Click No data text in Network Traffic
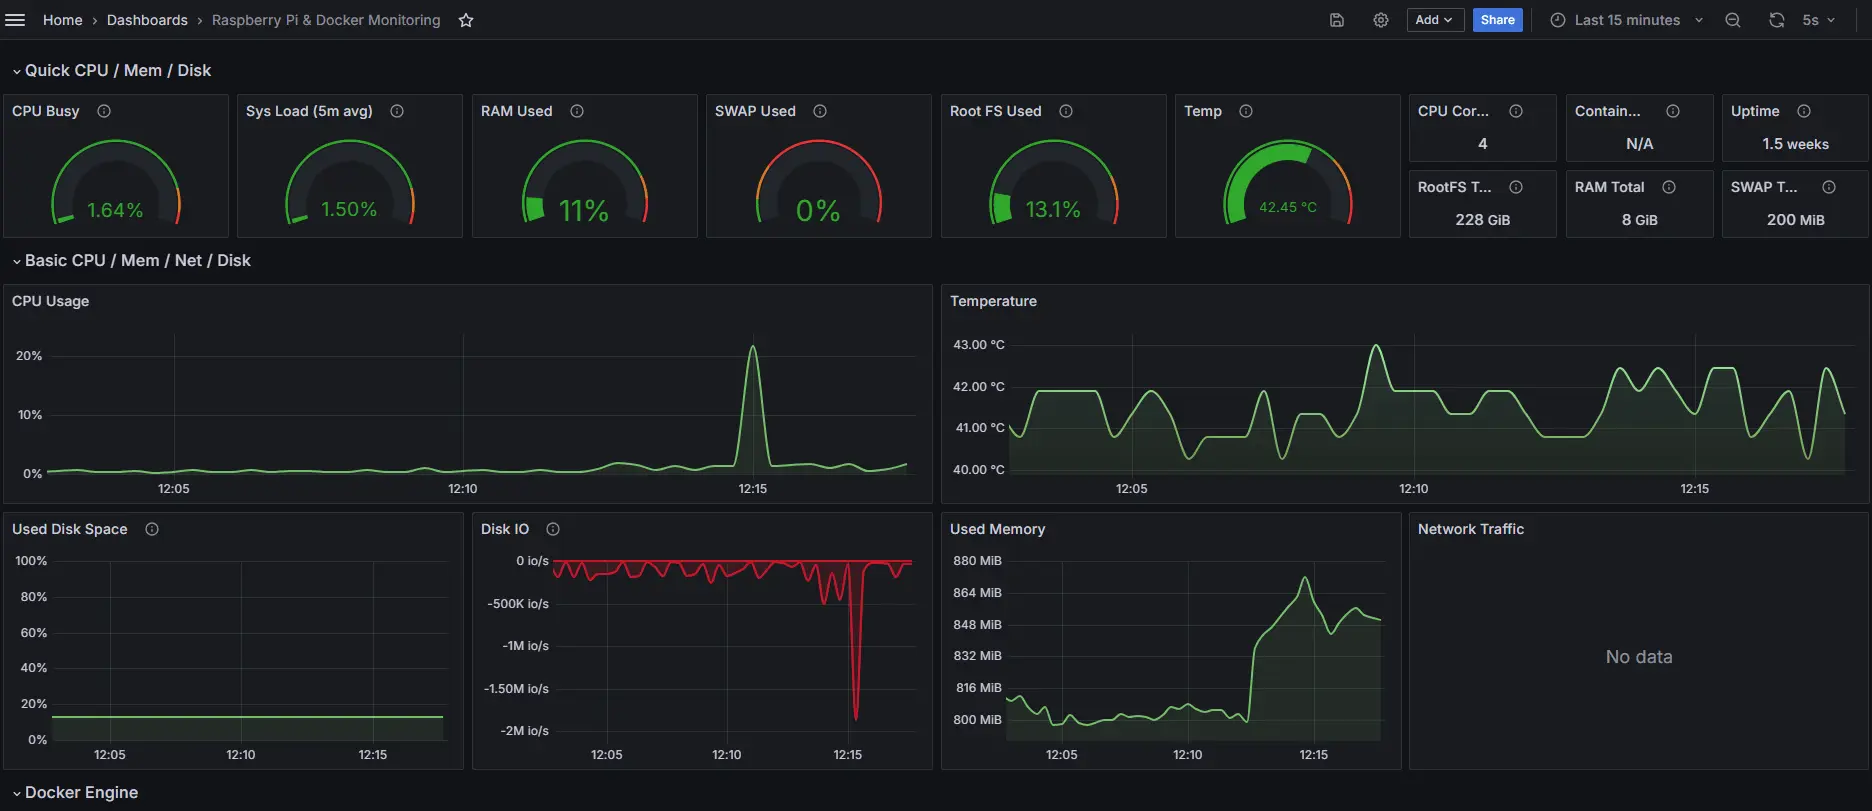Image resolution: width=1872 pixels, height=811 pixels. pos(1638,657)
